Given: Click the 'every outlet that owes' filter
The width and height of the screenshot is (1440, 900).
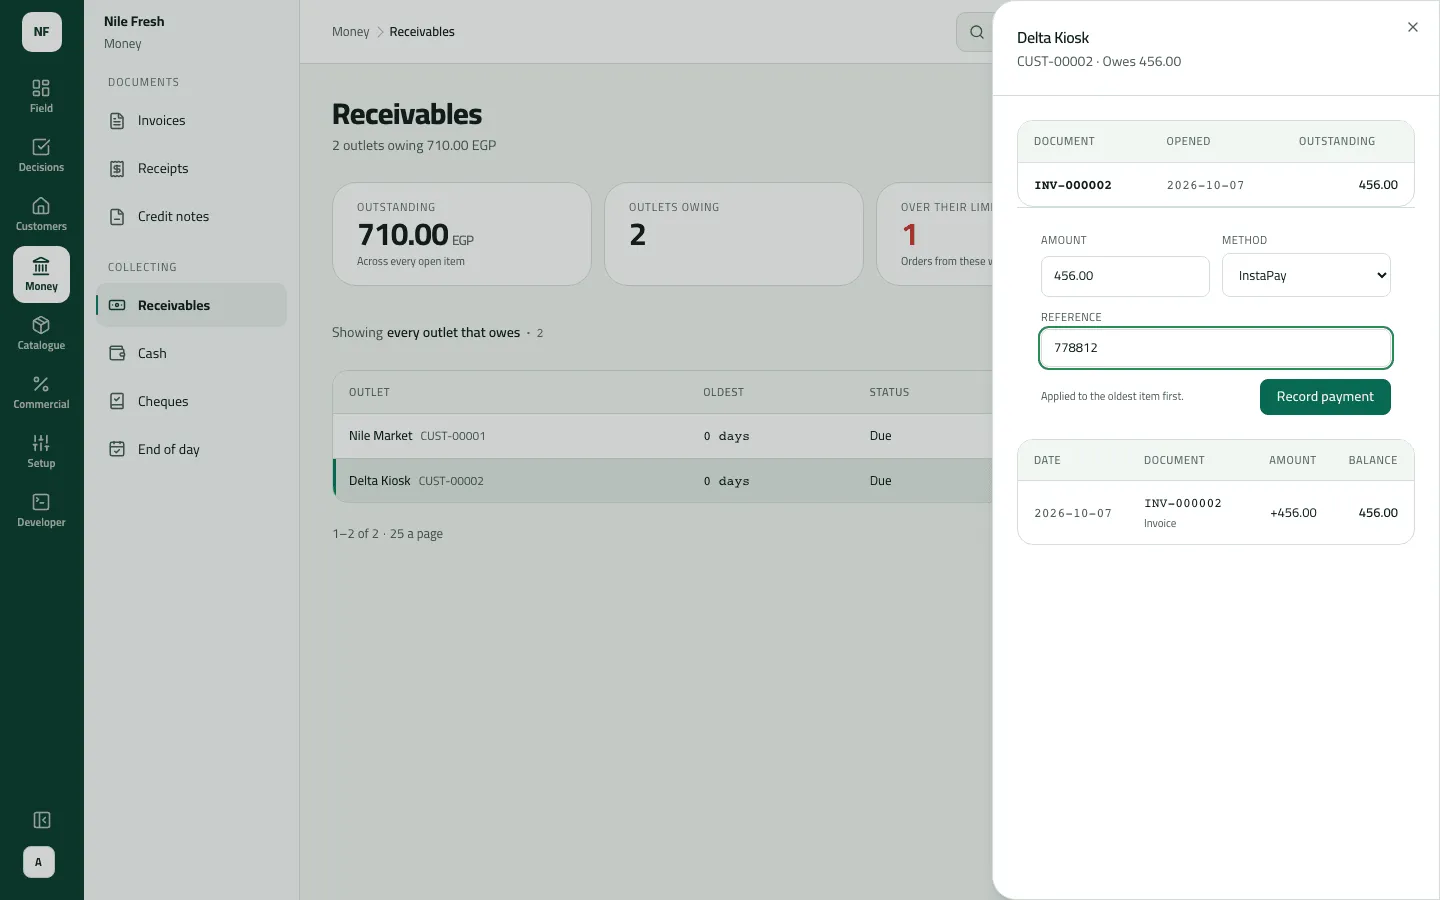Looking at the screenshot, I should (x=453, y=333).
